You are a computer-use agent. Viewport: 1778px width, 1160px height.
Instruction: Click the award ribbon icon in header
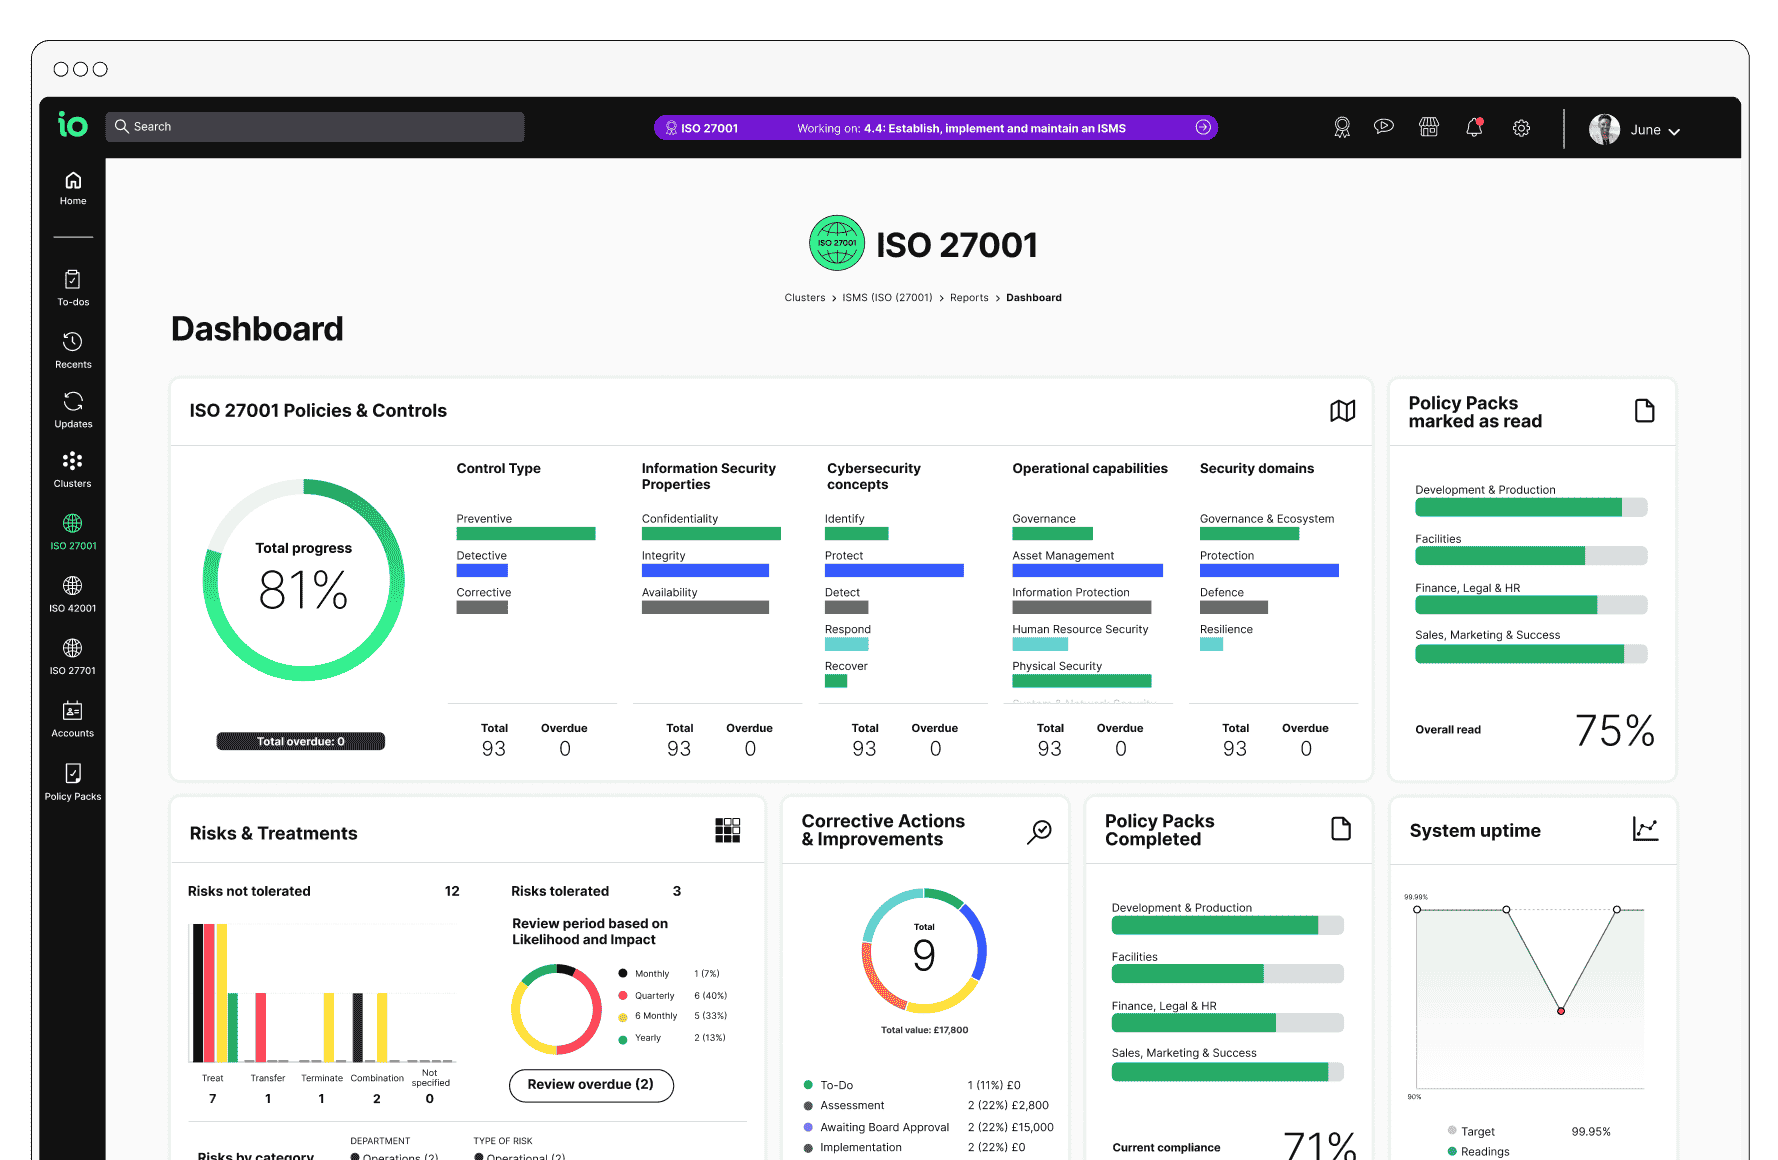(x=1342, y=128)
